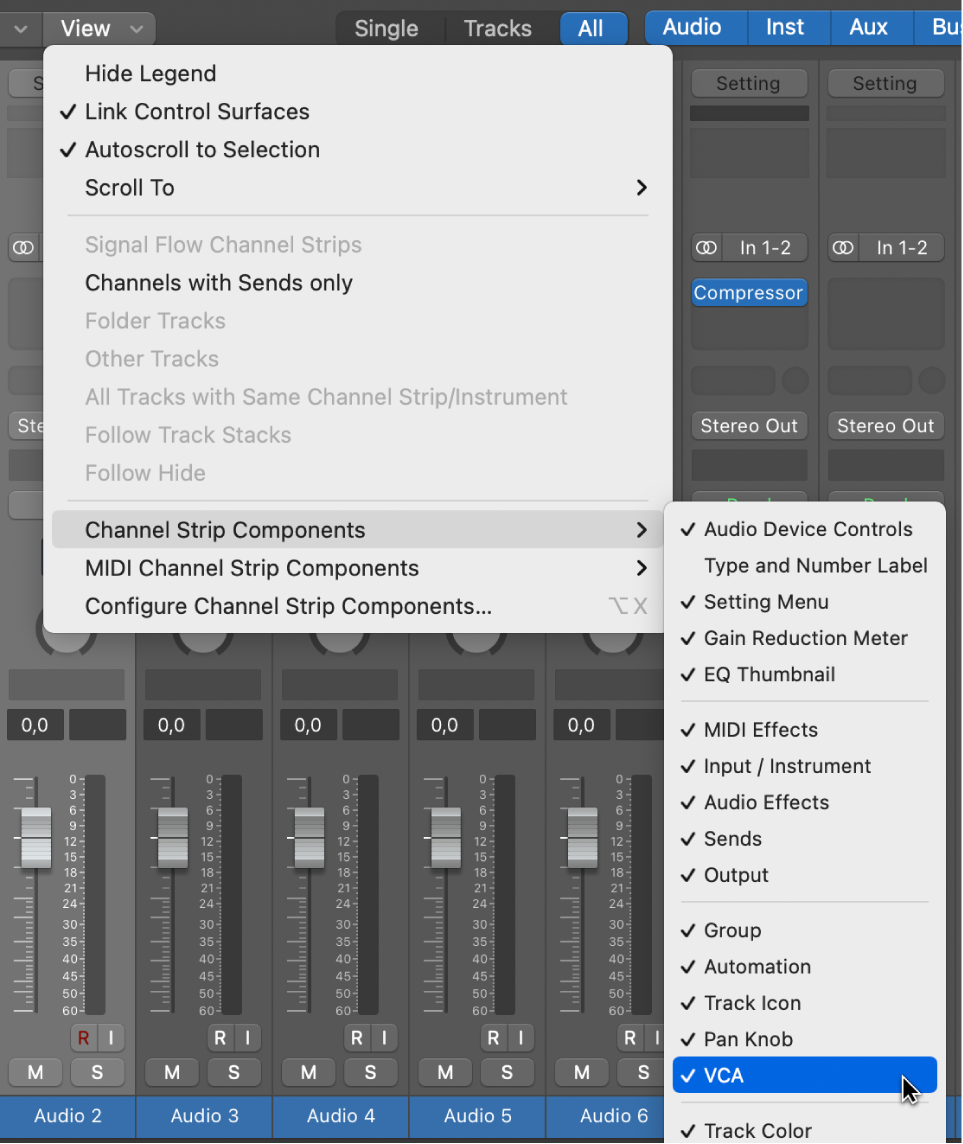Open In 1-2 input on rightmost strip
This screenshot has height=1144, width=963.
[902, 248]
